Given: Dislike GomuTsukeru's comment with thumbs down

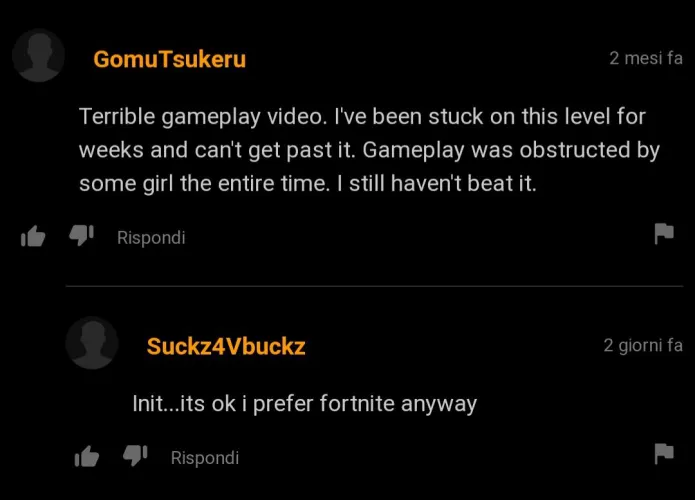Looking at the screenshot, I should tap(82, 235).
